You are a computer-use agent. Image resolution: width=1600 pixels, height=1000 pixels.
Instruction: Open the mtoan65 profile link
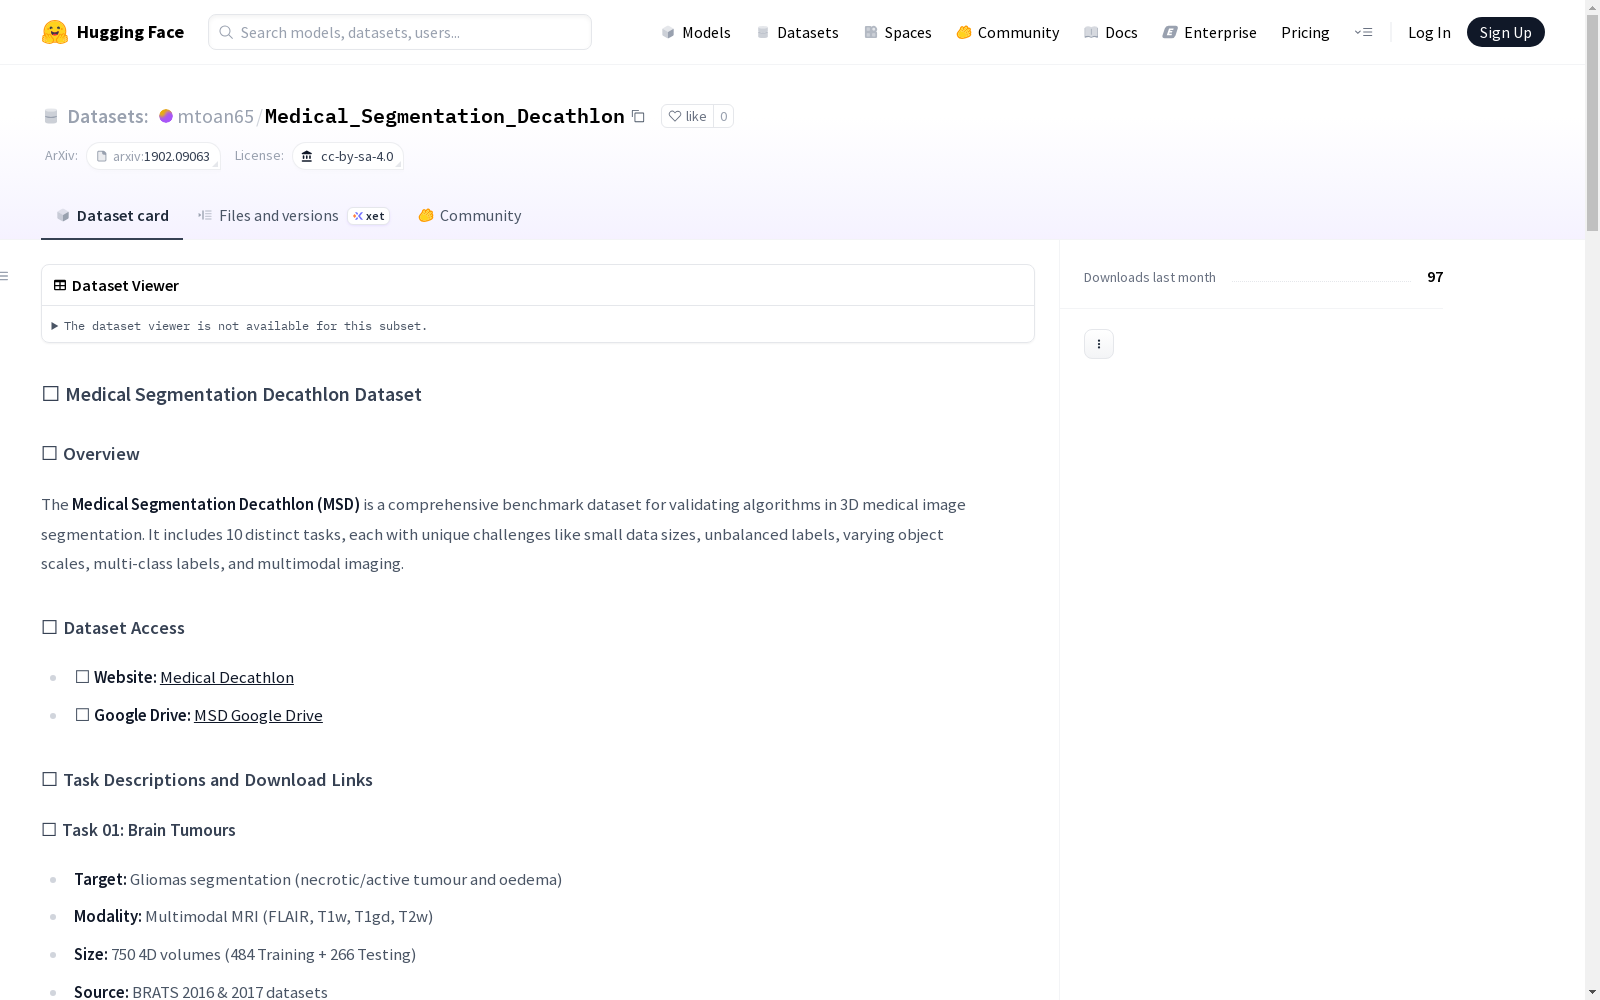(x=215, y=116)
